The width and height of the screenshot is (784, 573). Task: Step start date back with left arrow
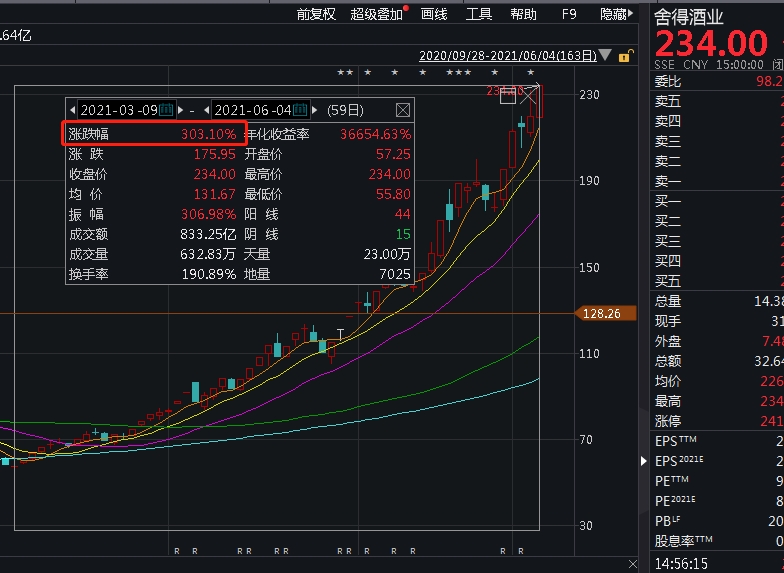[x=72, y=110]
